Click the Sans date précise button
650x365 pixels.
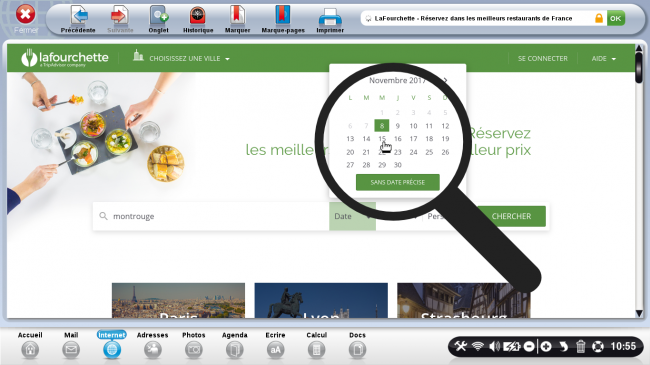pyautogui.click(x=398, y=182)
